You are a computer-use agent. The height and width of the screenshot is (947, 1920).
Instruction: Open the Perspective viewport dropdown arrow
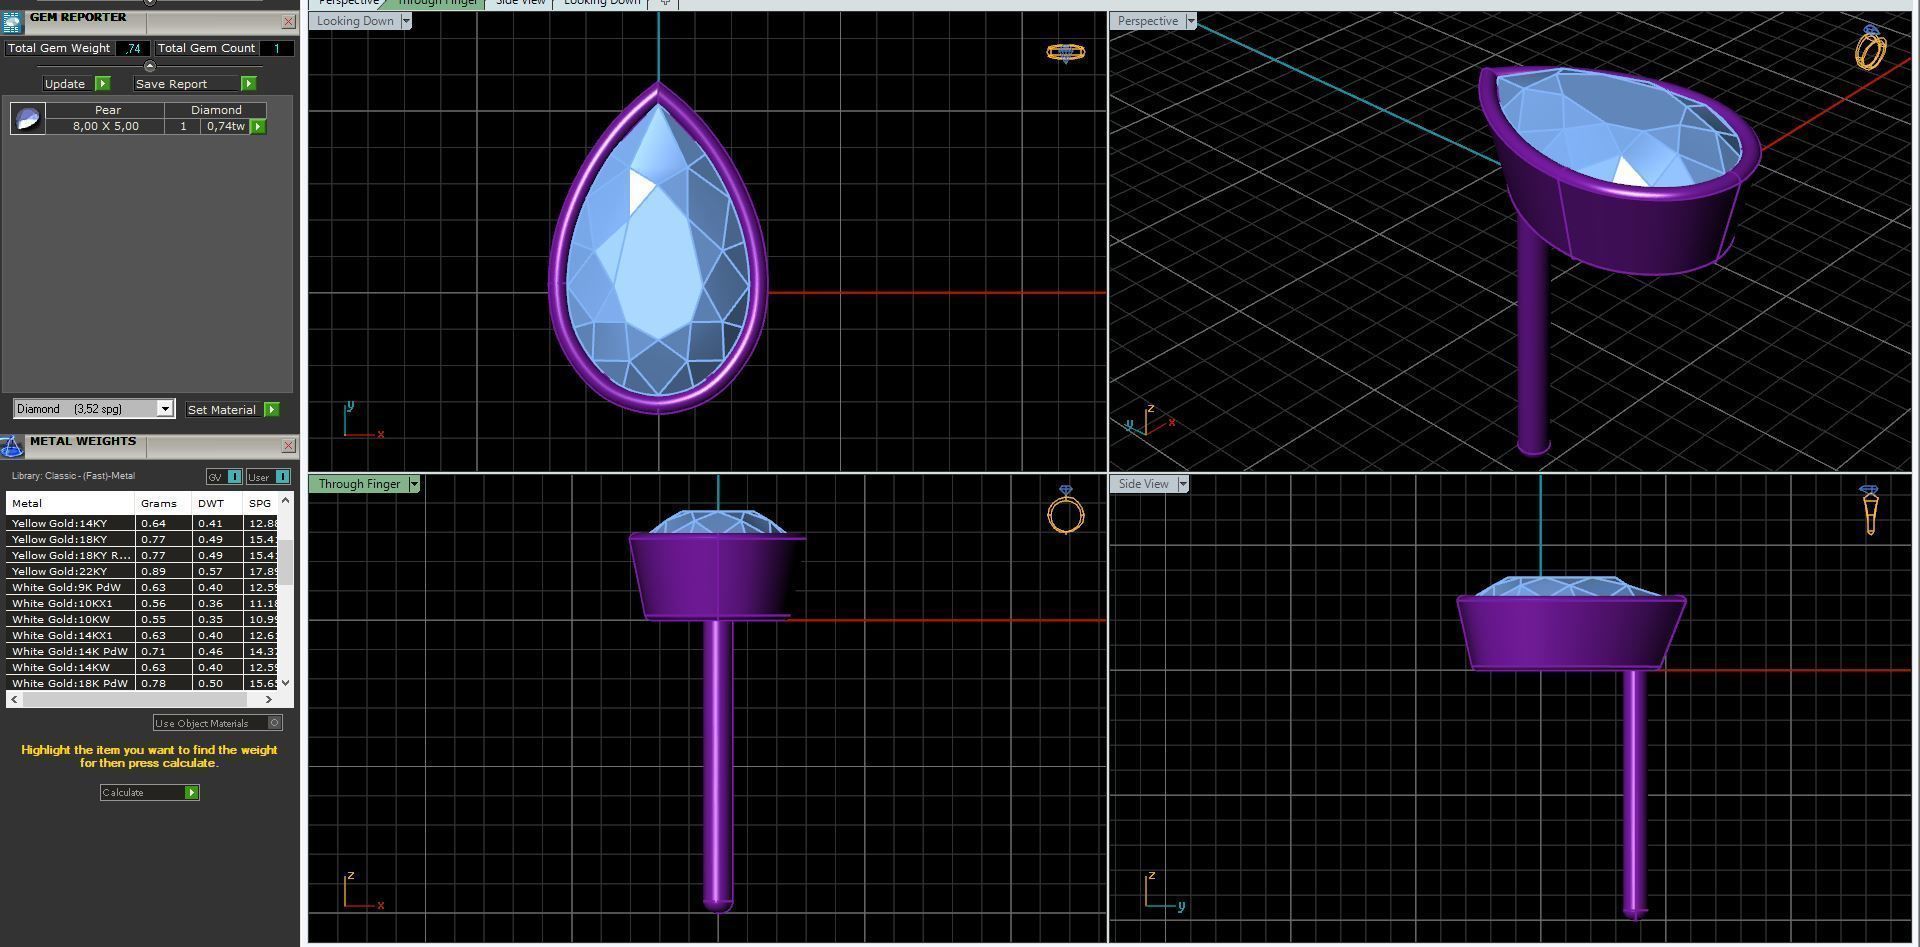pos(1190,21)
